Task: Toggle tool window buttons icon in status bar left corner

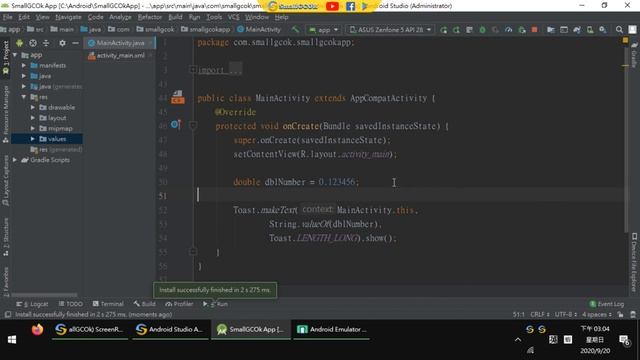Action: tap(8, 314)
